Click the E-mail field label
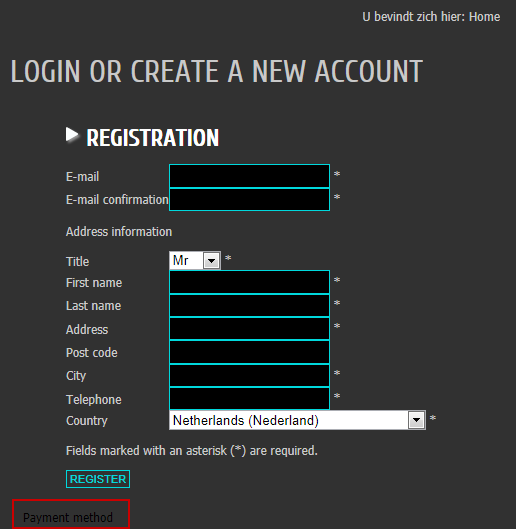Image resolution: width=516 pixels, height=529 pixels. click(x=82, y=176)
